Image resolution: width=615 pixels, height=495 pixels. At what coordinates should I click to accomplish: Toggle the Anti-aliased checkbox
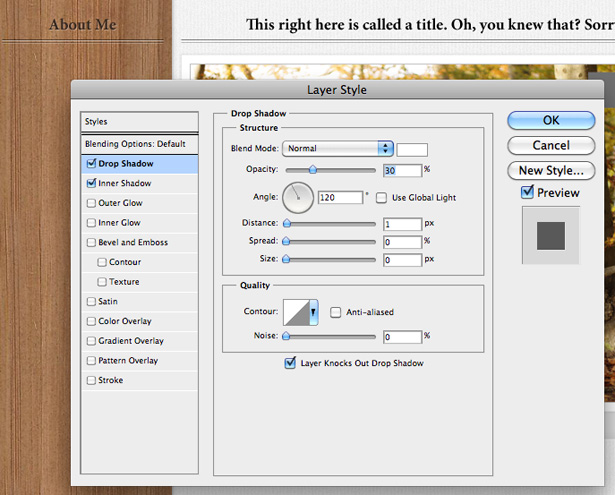click(335, 312)
